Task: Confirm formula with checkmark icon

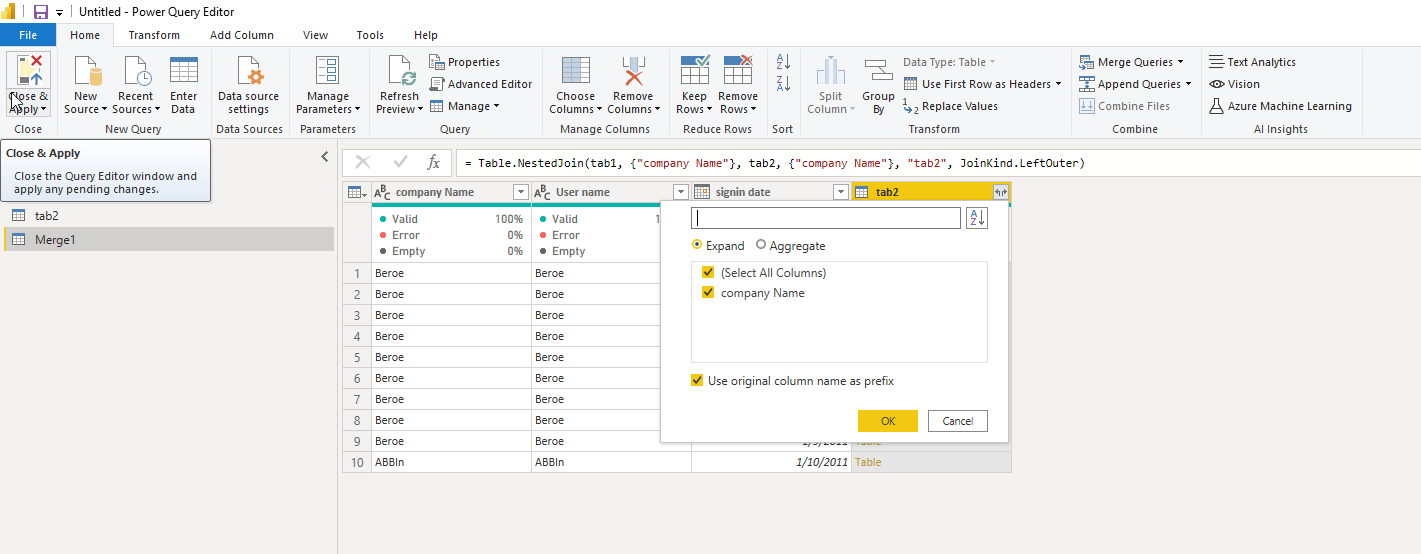Action: (x=400, y=162)
